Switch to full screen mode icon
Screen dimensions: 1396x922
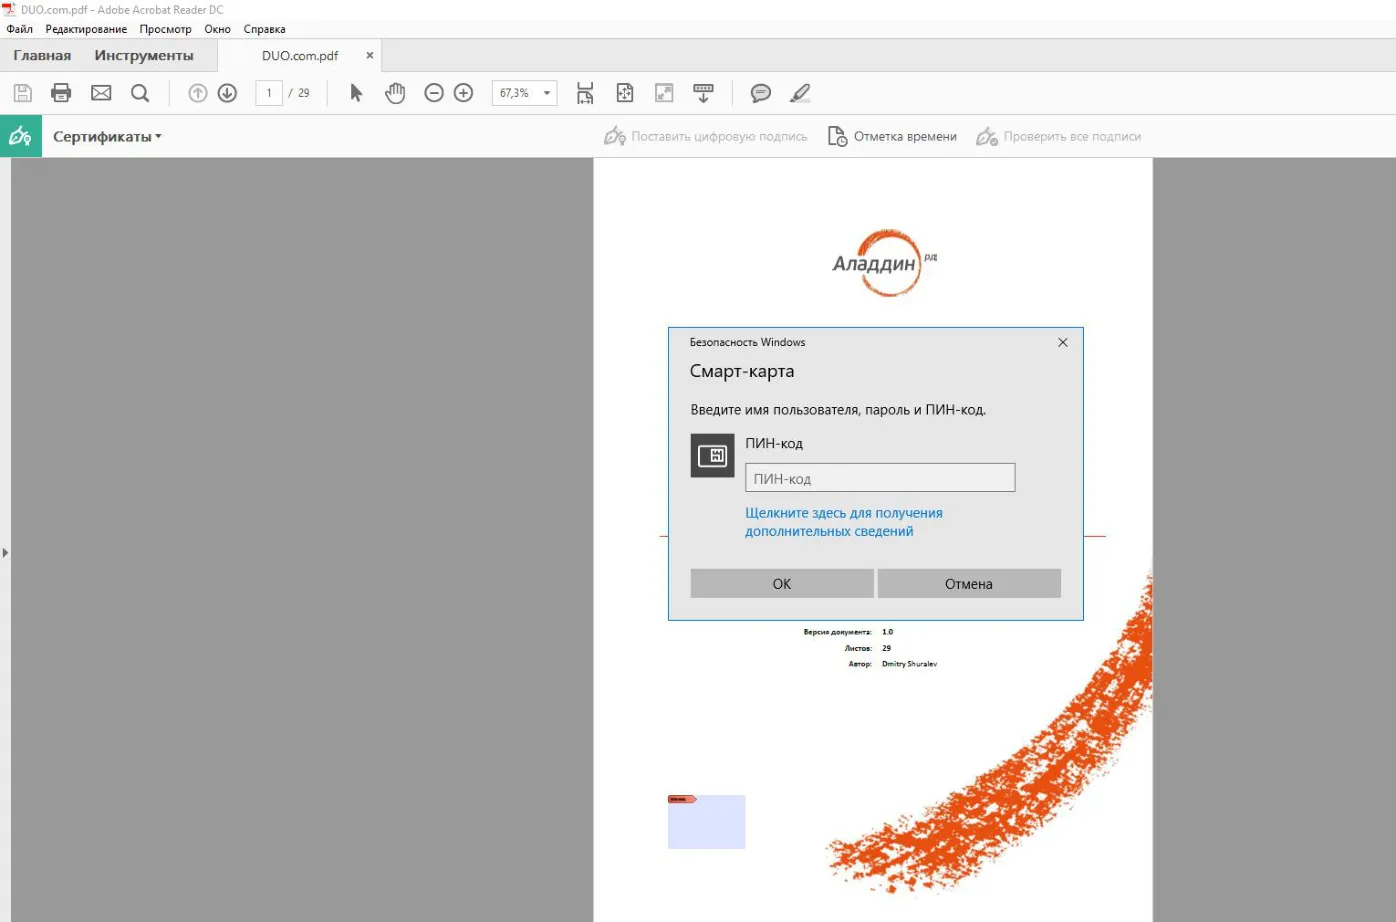tap(664, 93)
